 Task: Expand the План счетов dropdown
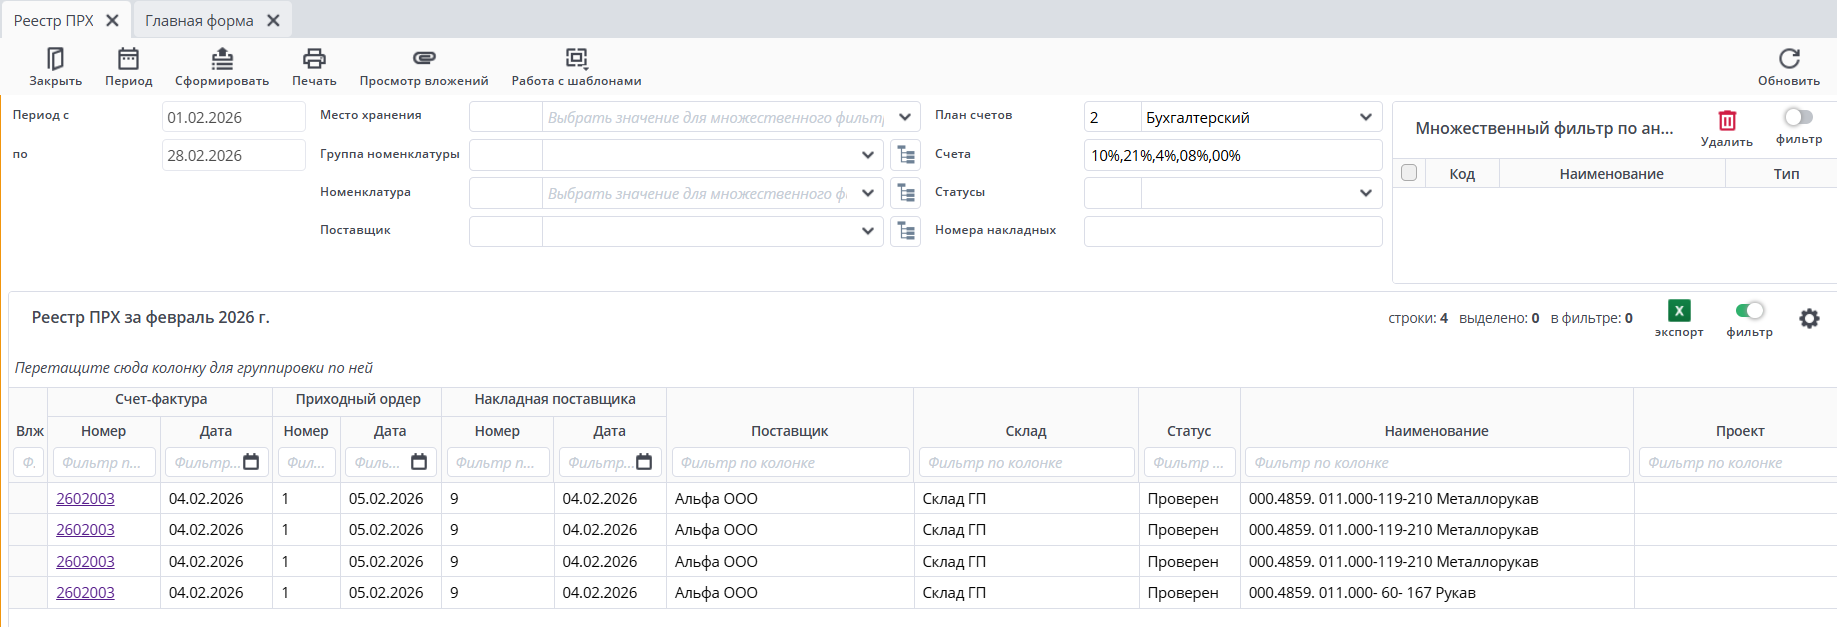pos(1365,118)
